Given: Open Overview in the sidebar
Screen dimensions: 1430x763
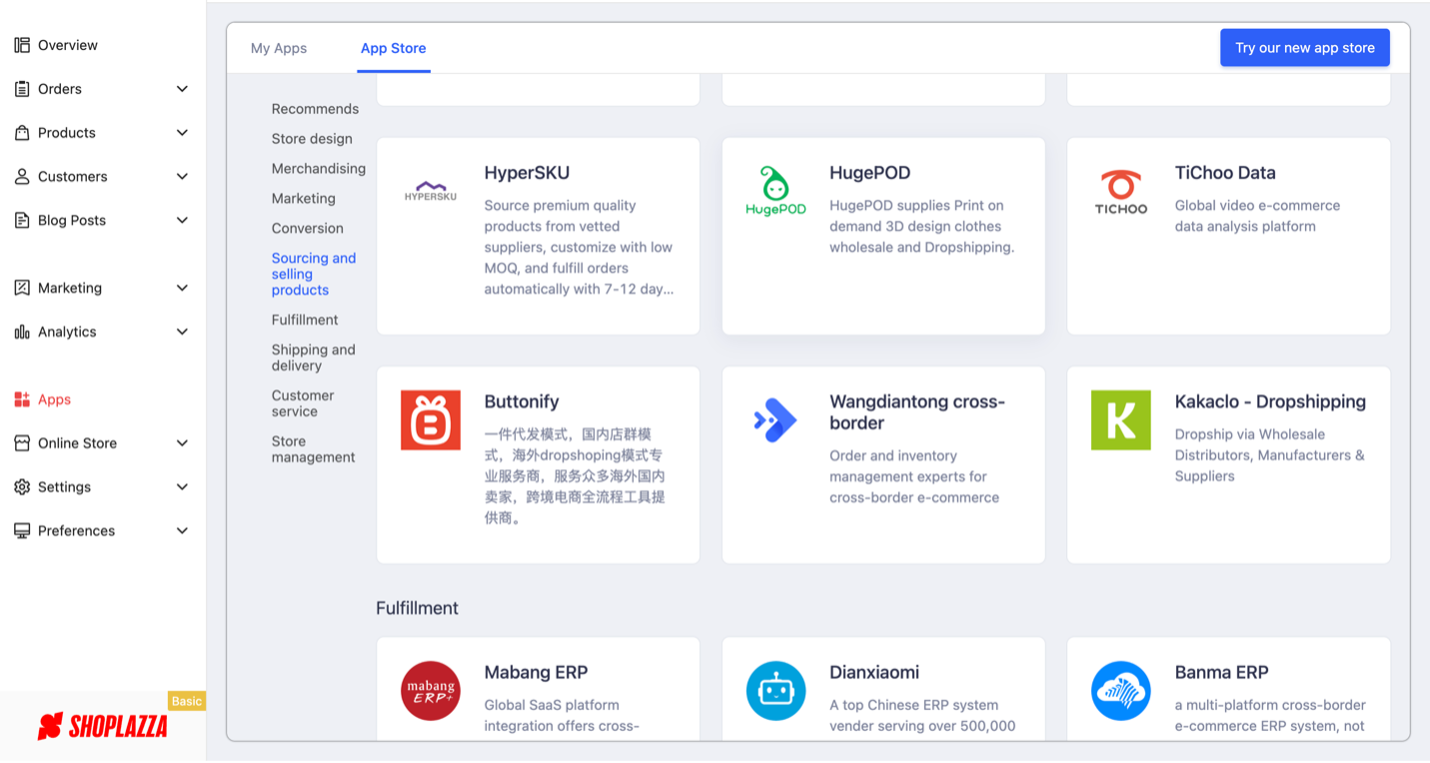Looking at the screenshot, I should (67, 45).
